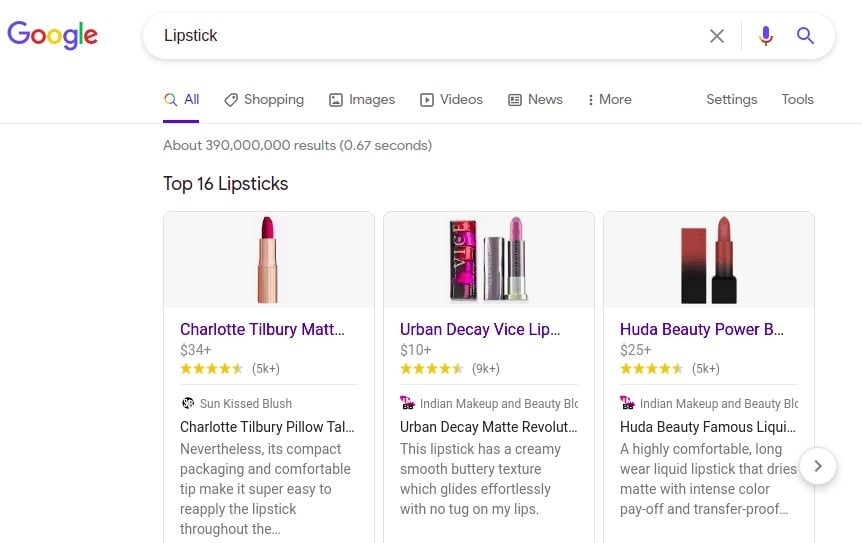Screen dimensions: 862x543
Task: Click Urban Decay card's Indian Makeup blog icon
Action: (407, 403)
